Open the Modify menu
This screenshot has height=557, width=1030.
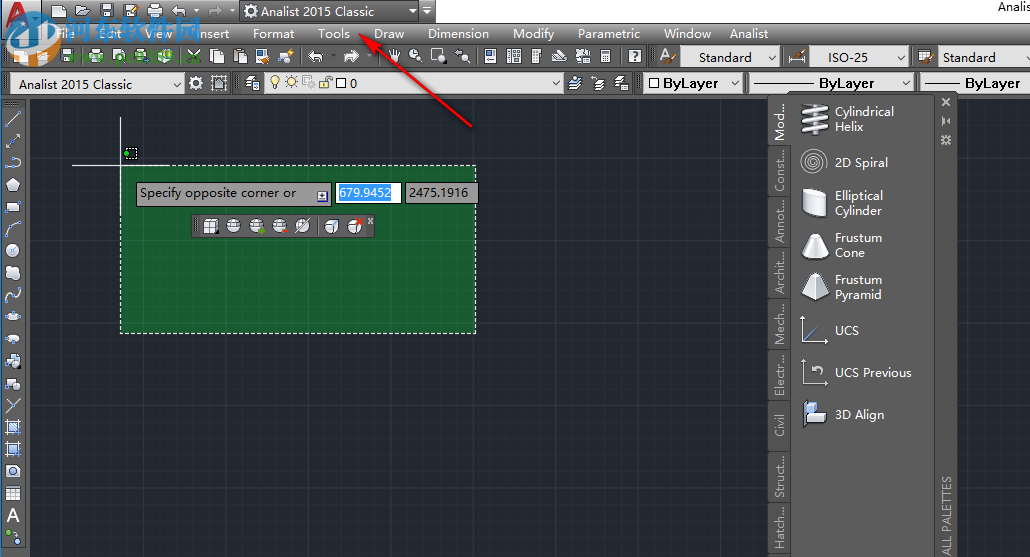click(x=533, y=33)
